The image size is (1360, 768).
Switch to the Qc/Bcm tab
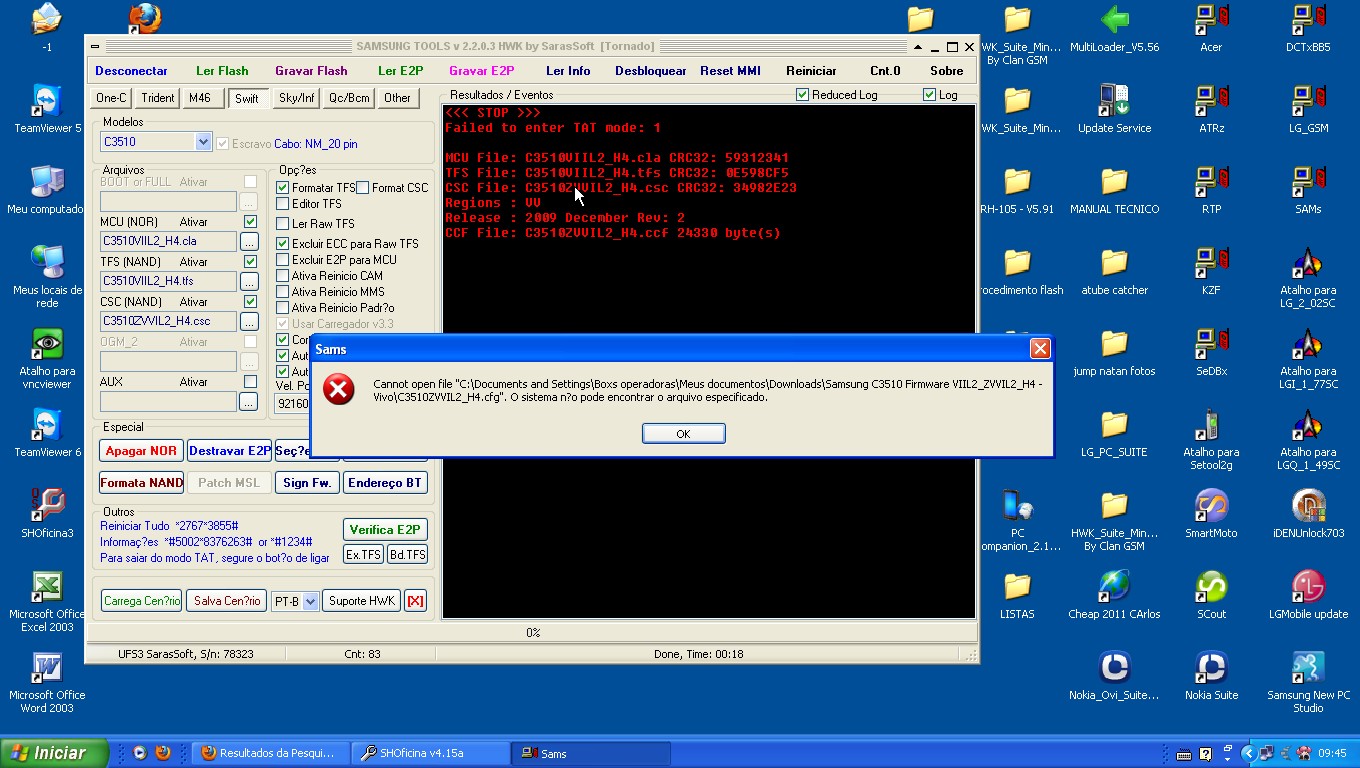349,98
